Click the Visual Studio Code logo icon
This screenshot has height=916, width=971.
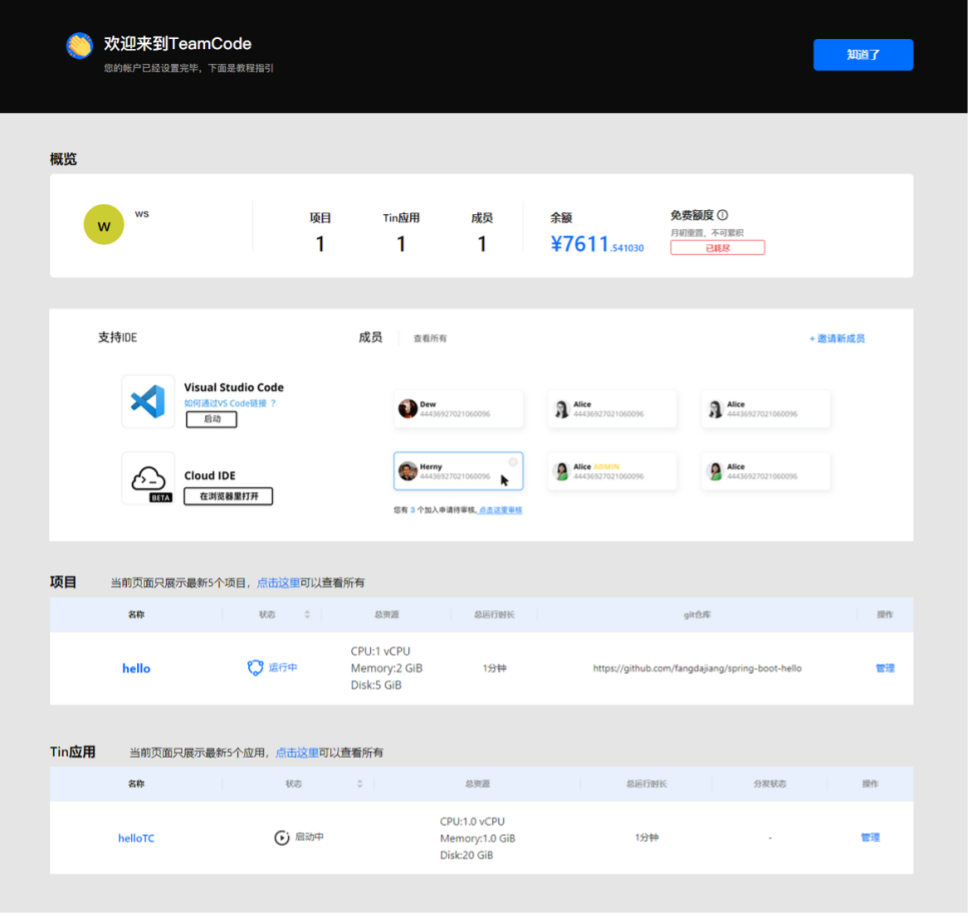tap(149, 402)
